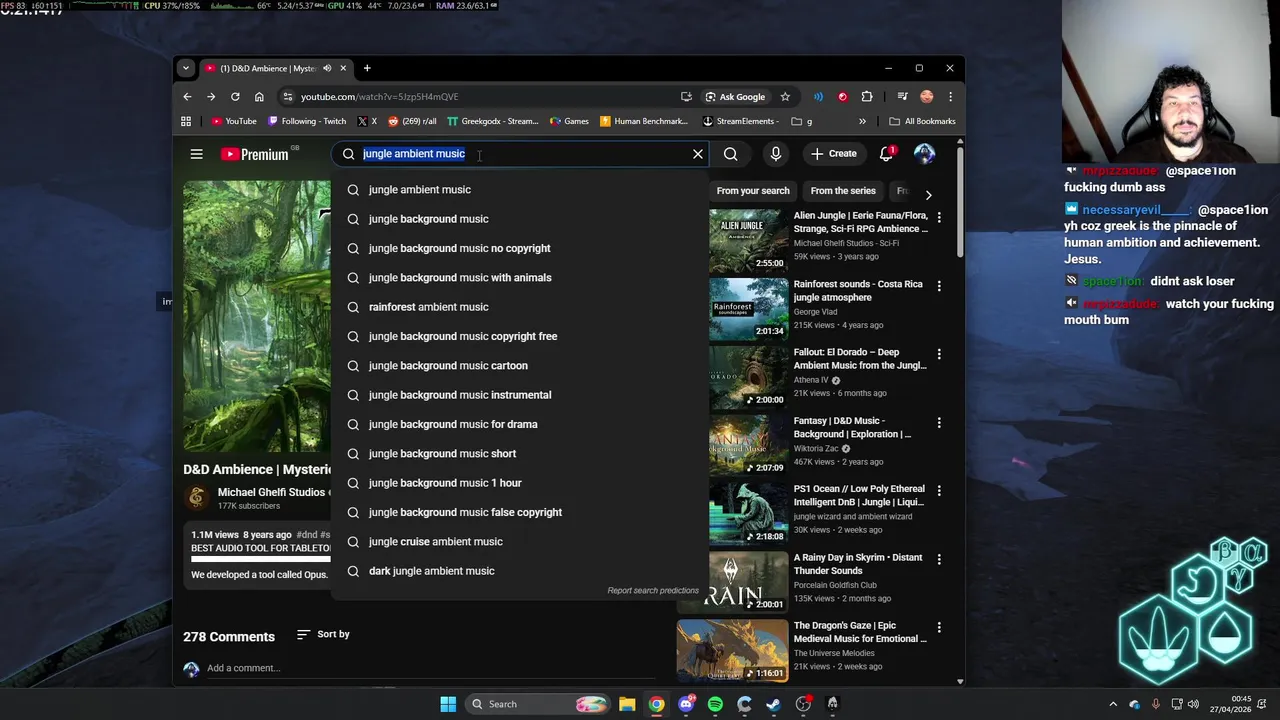Go back in the browser
This screenshot has width=1280, height=720.
187,97
